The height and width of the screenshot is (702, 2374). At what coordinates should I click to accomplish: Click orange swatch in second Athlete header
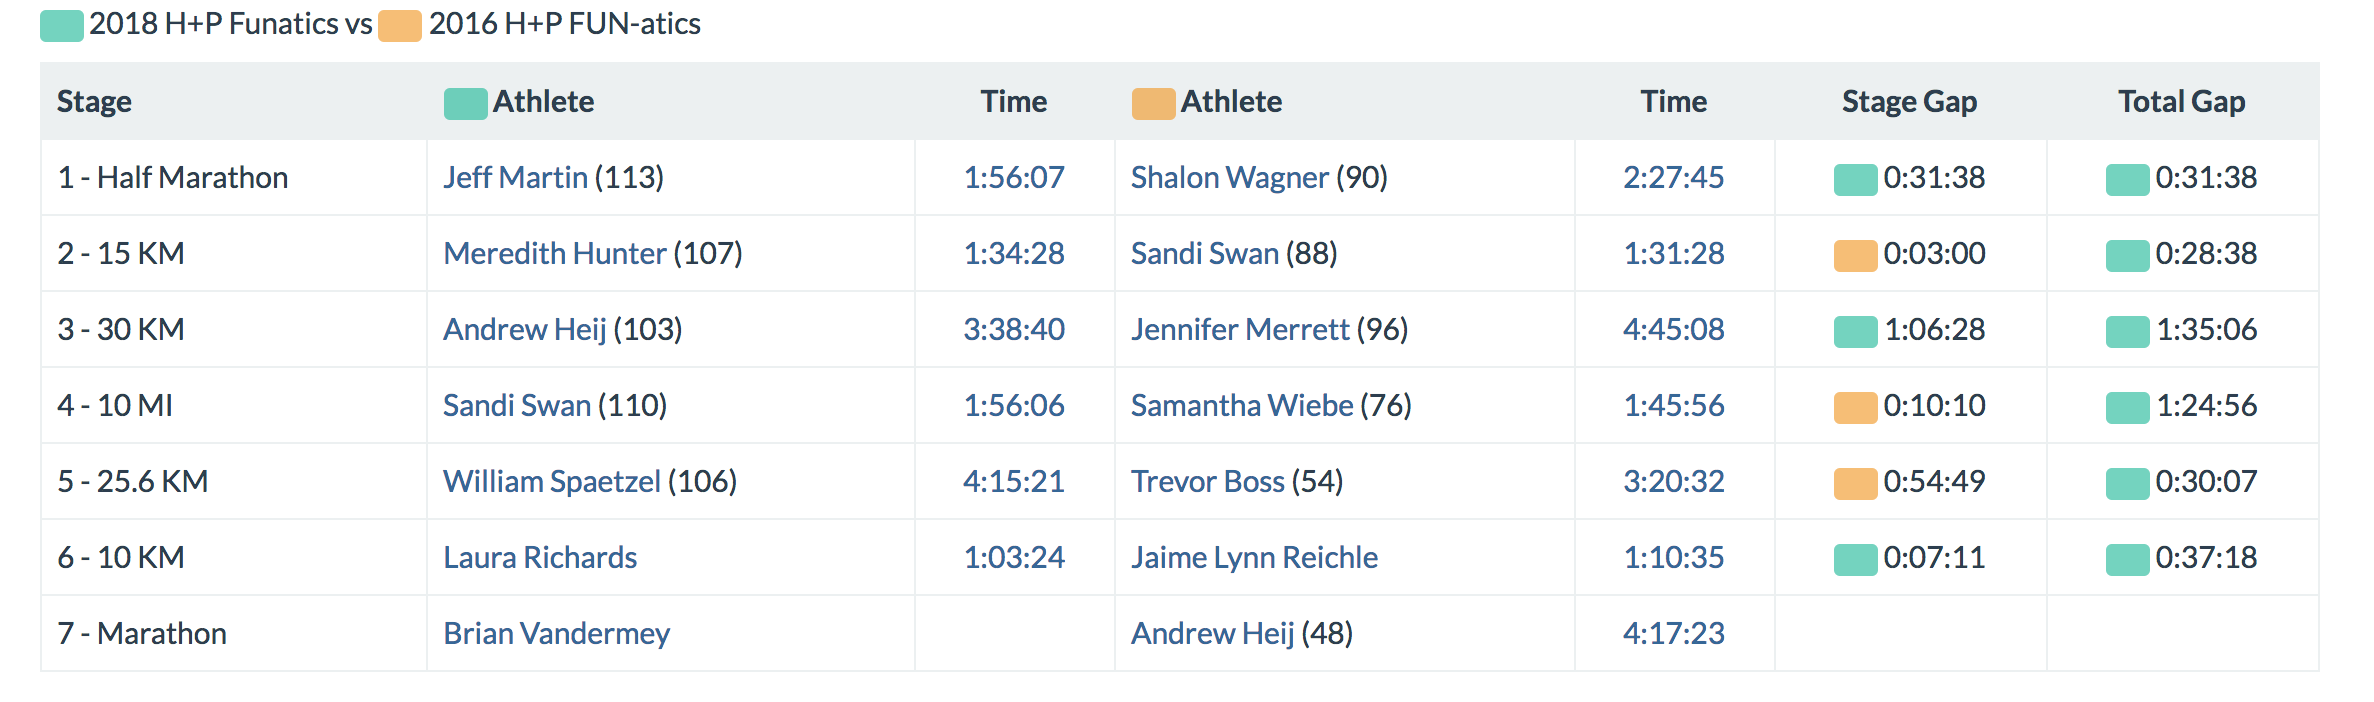click(1153, 103)
